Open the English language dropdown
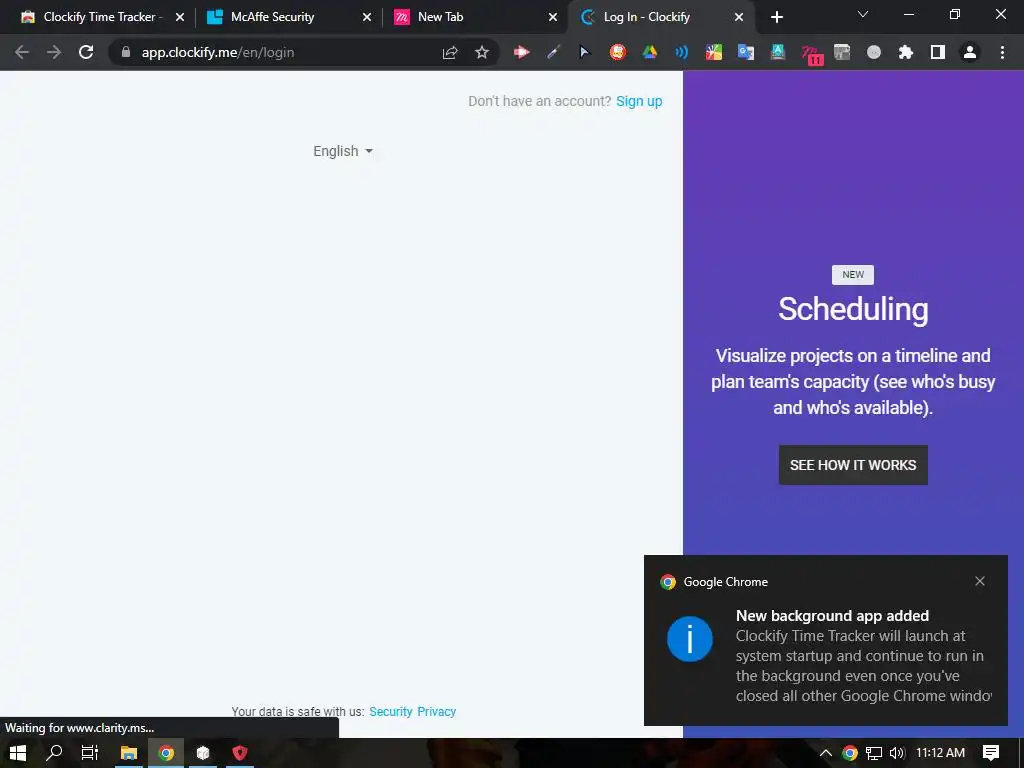Viewport: 1024px width, 768px height. click(343, 151)
